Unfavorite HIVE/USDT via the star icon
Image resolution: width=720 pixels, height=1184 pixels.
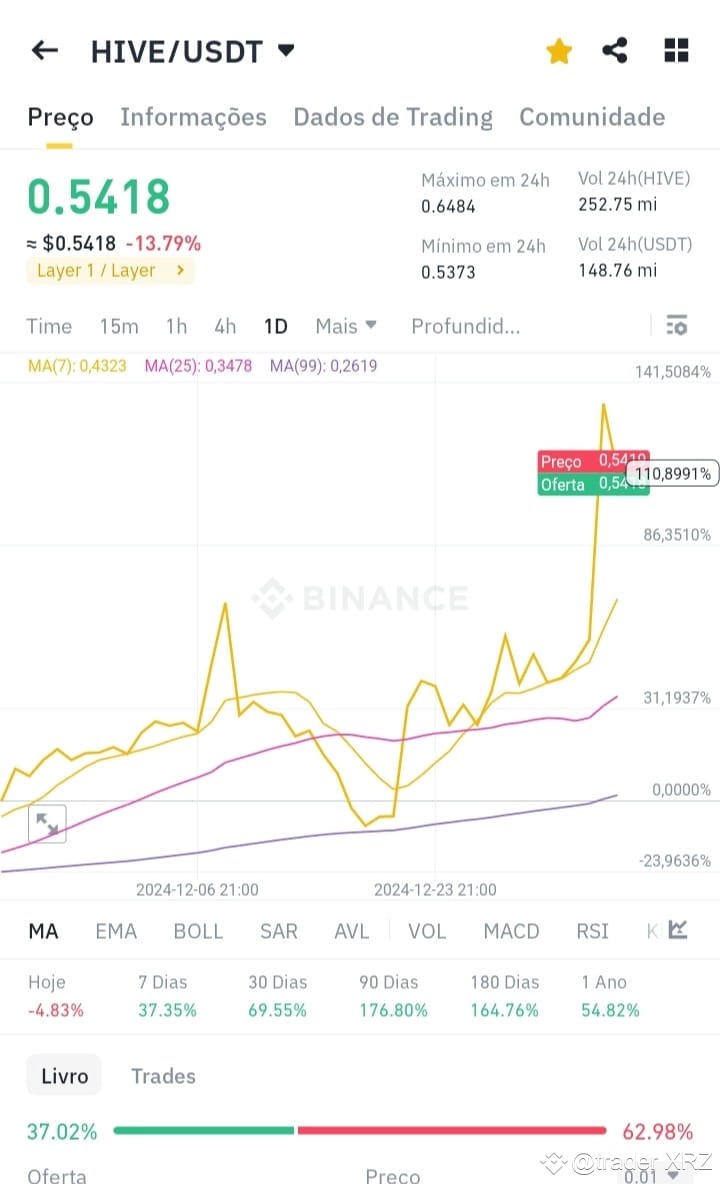point(558,51)
